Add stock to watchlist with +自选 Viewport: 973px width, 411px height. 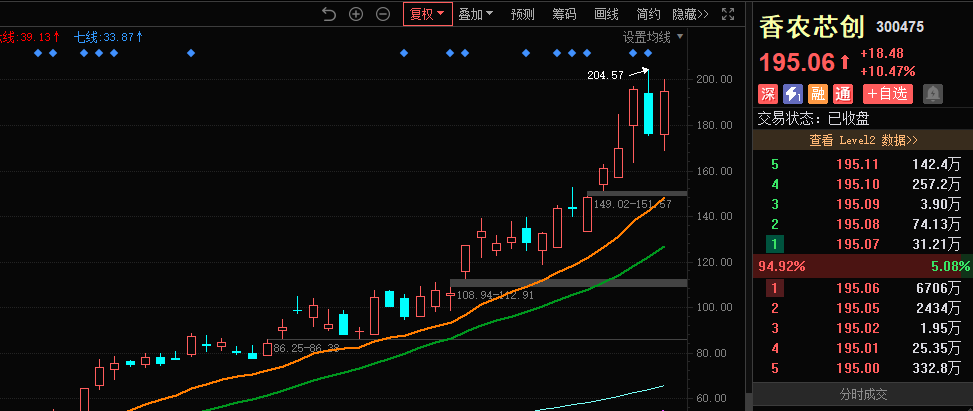pos(888,93)
